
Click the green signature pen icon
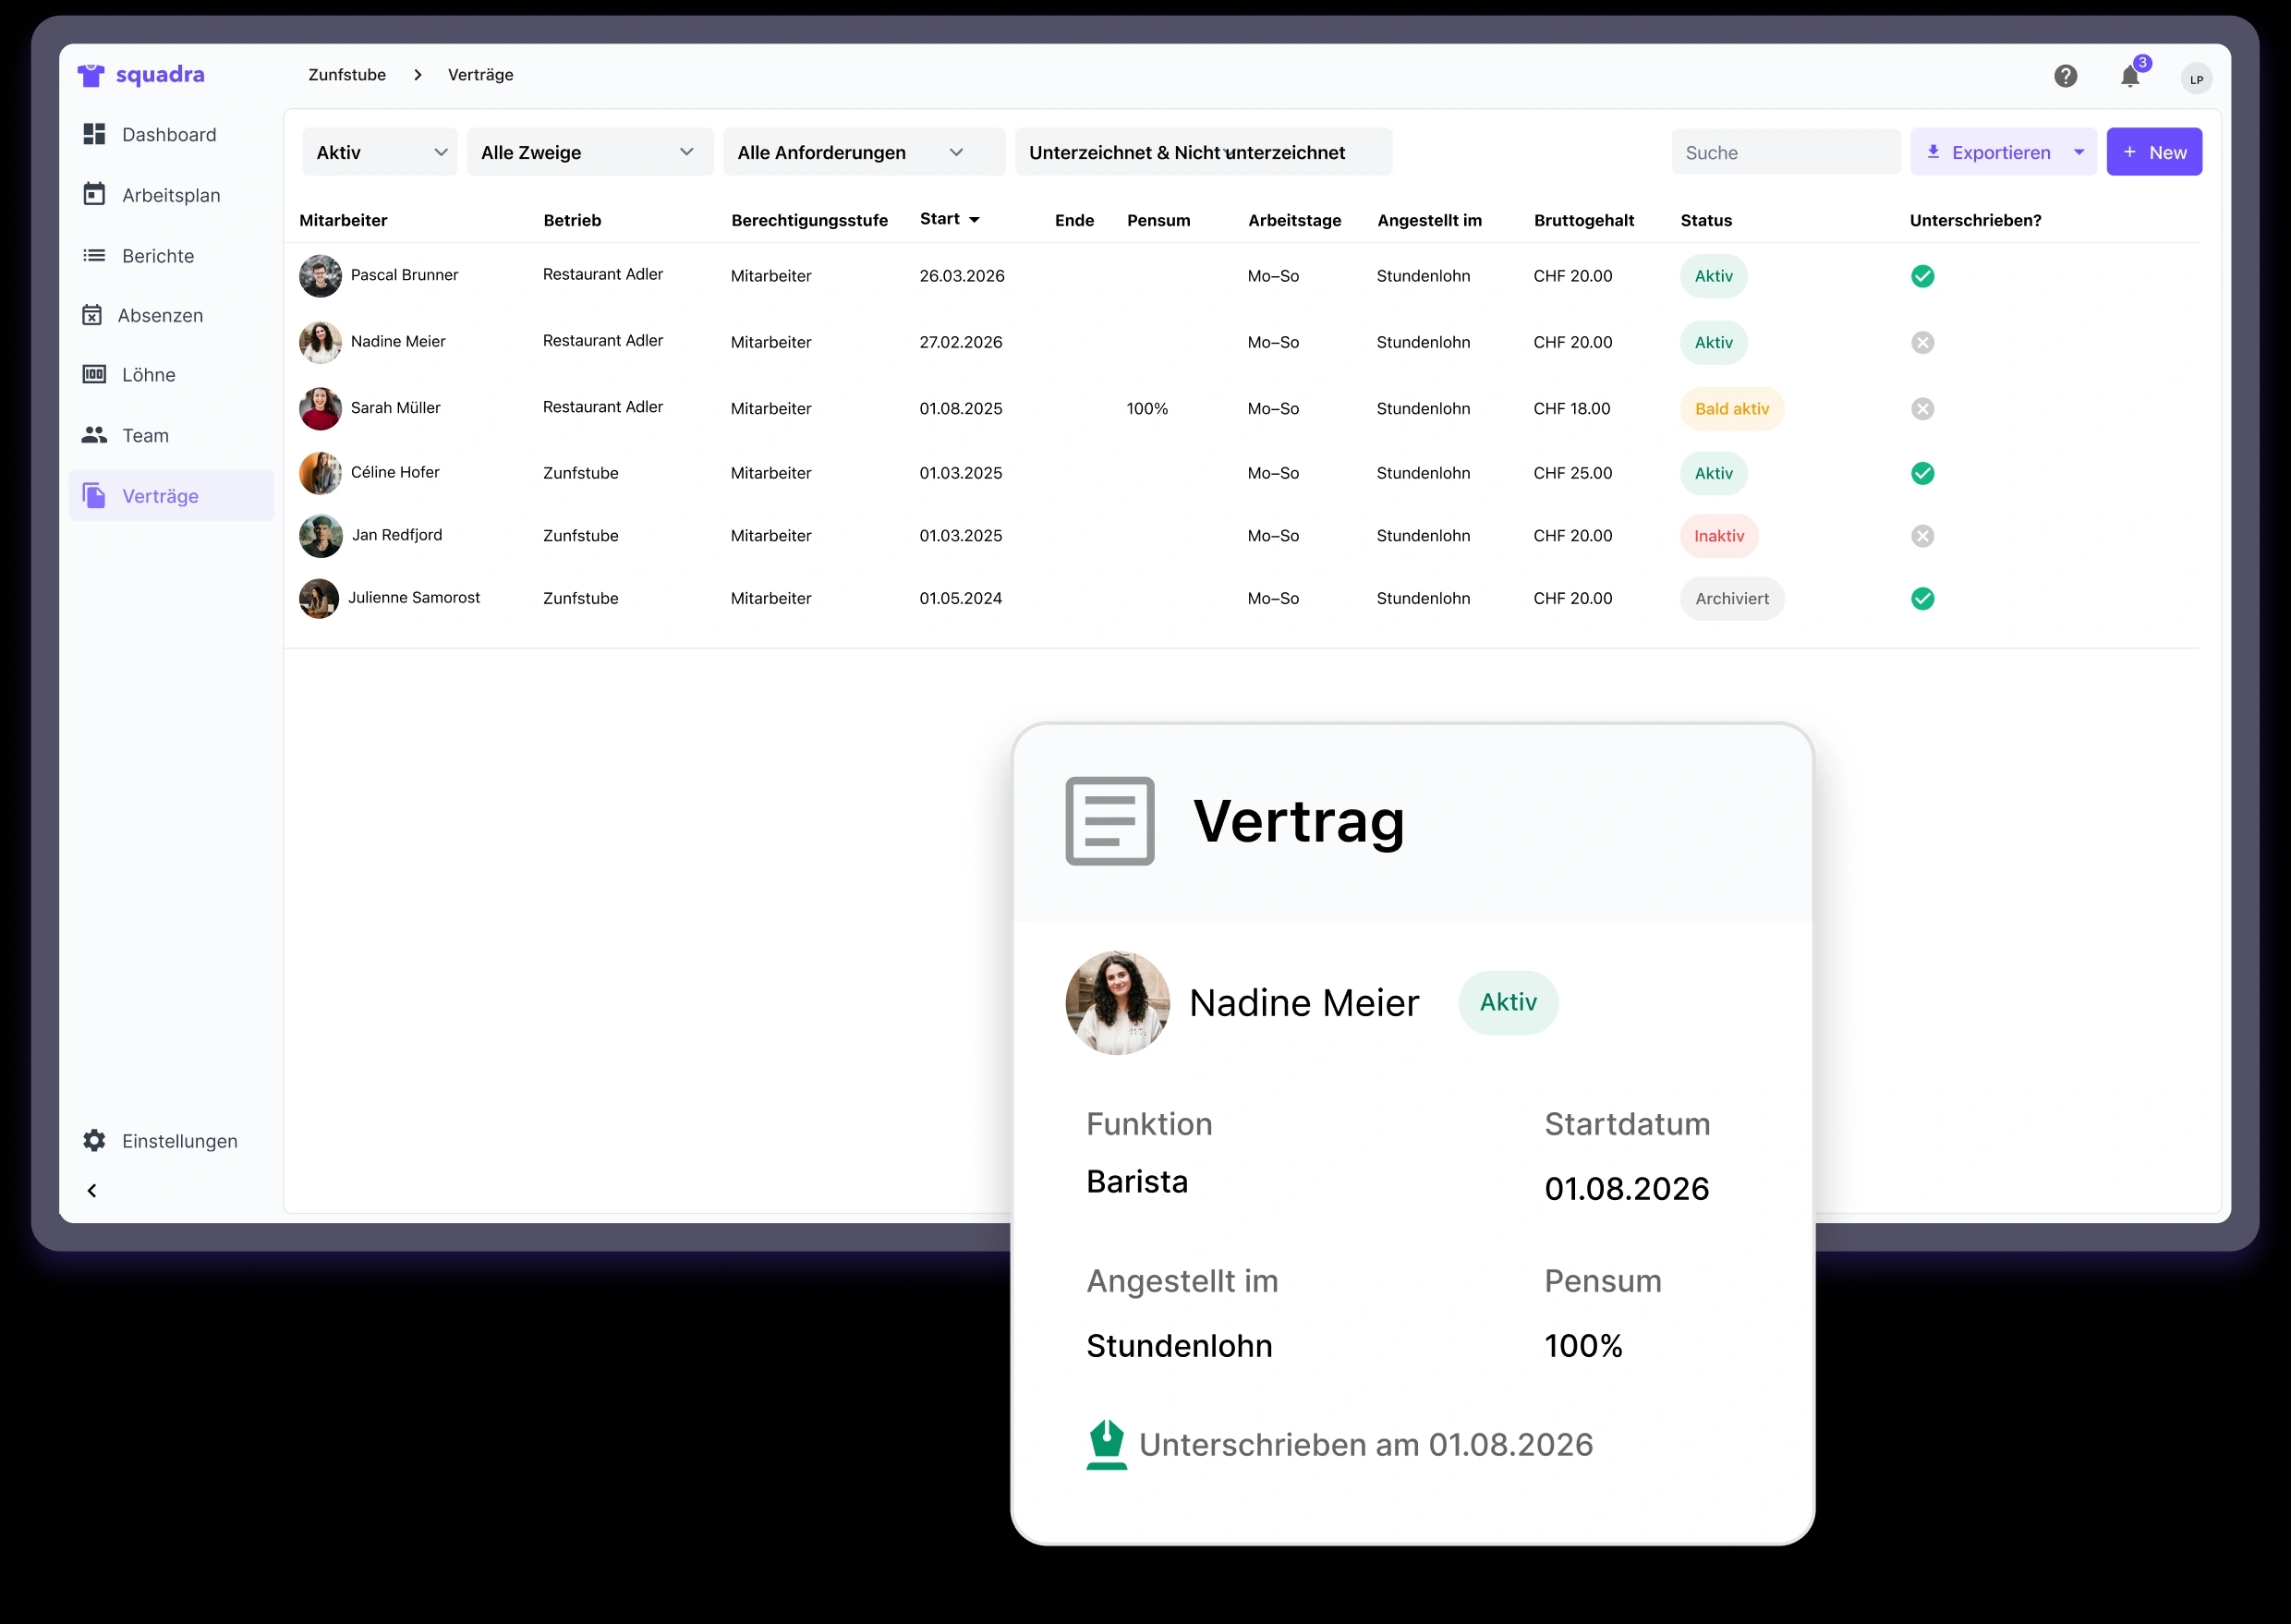point(1106,1444)
